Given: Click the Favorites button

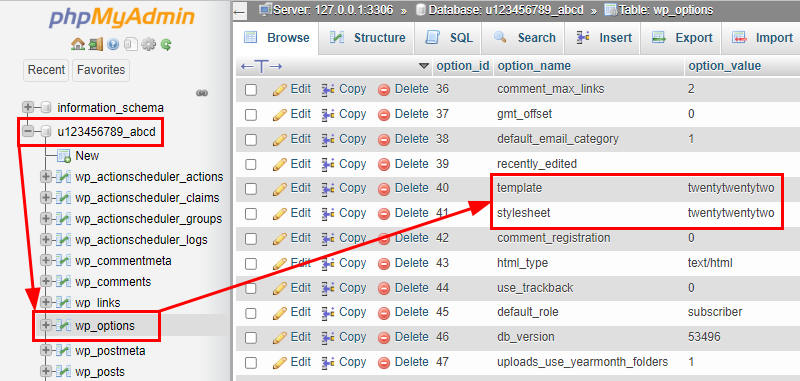Looking at the screenshot, I should pos(101,70).
